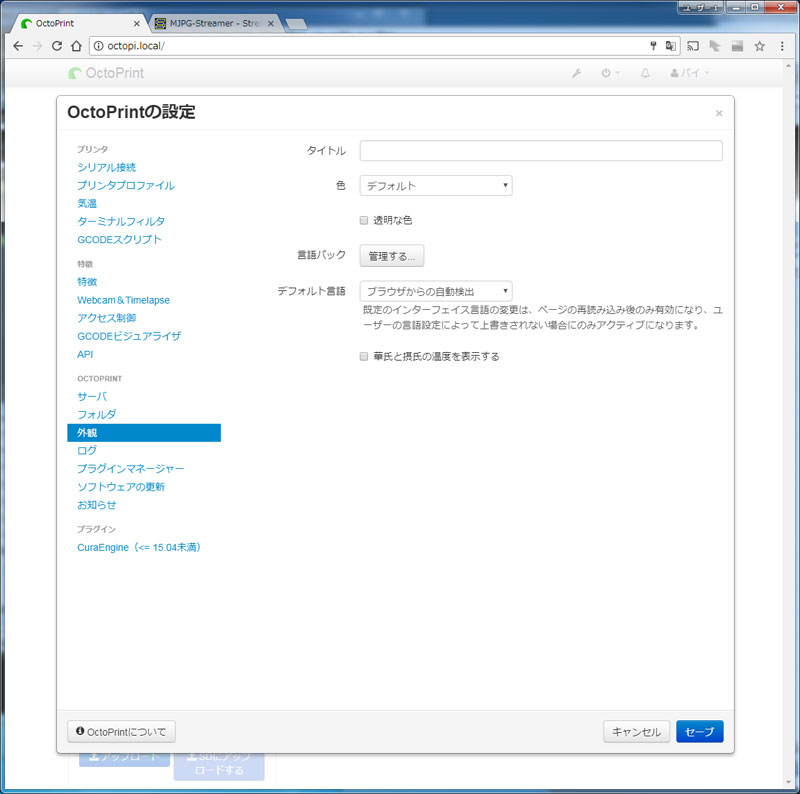The image size is (800, 794).
Task: Open プラグインマネージャー settings section
Action: pos(131,469)
